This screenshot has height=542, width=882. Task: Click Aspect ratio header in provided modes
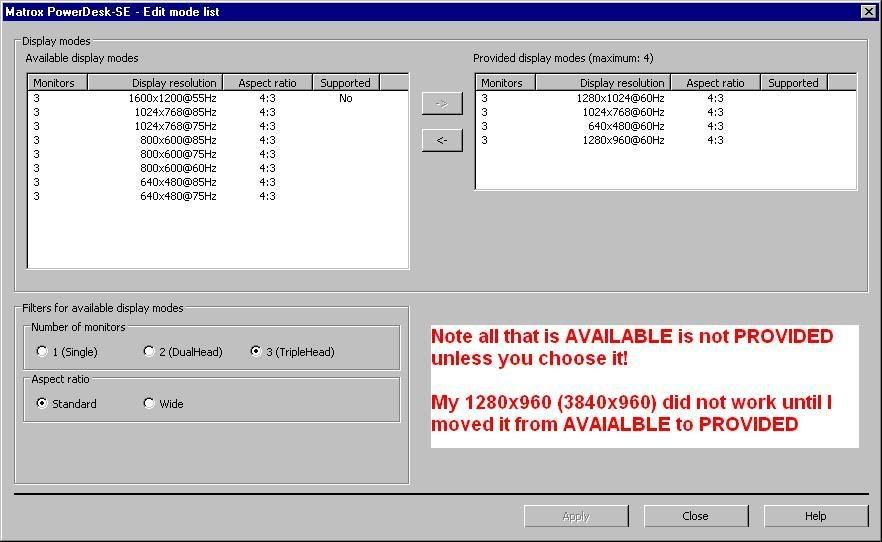(x=716, y=83)
